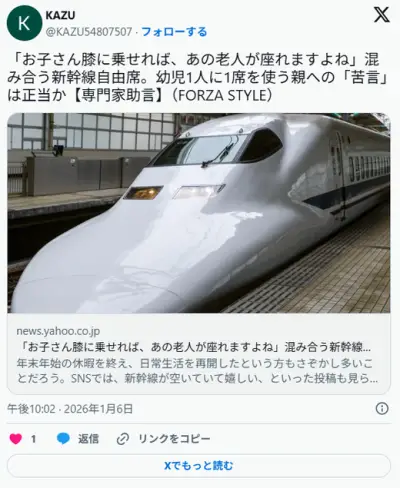
Task: Like the post with the heart icon
Action: (x=16, y=439)
